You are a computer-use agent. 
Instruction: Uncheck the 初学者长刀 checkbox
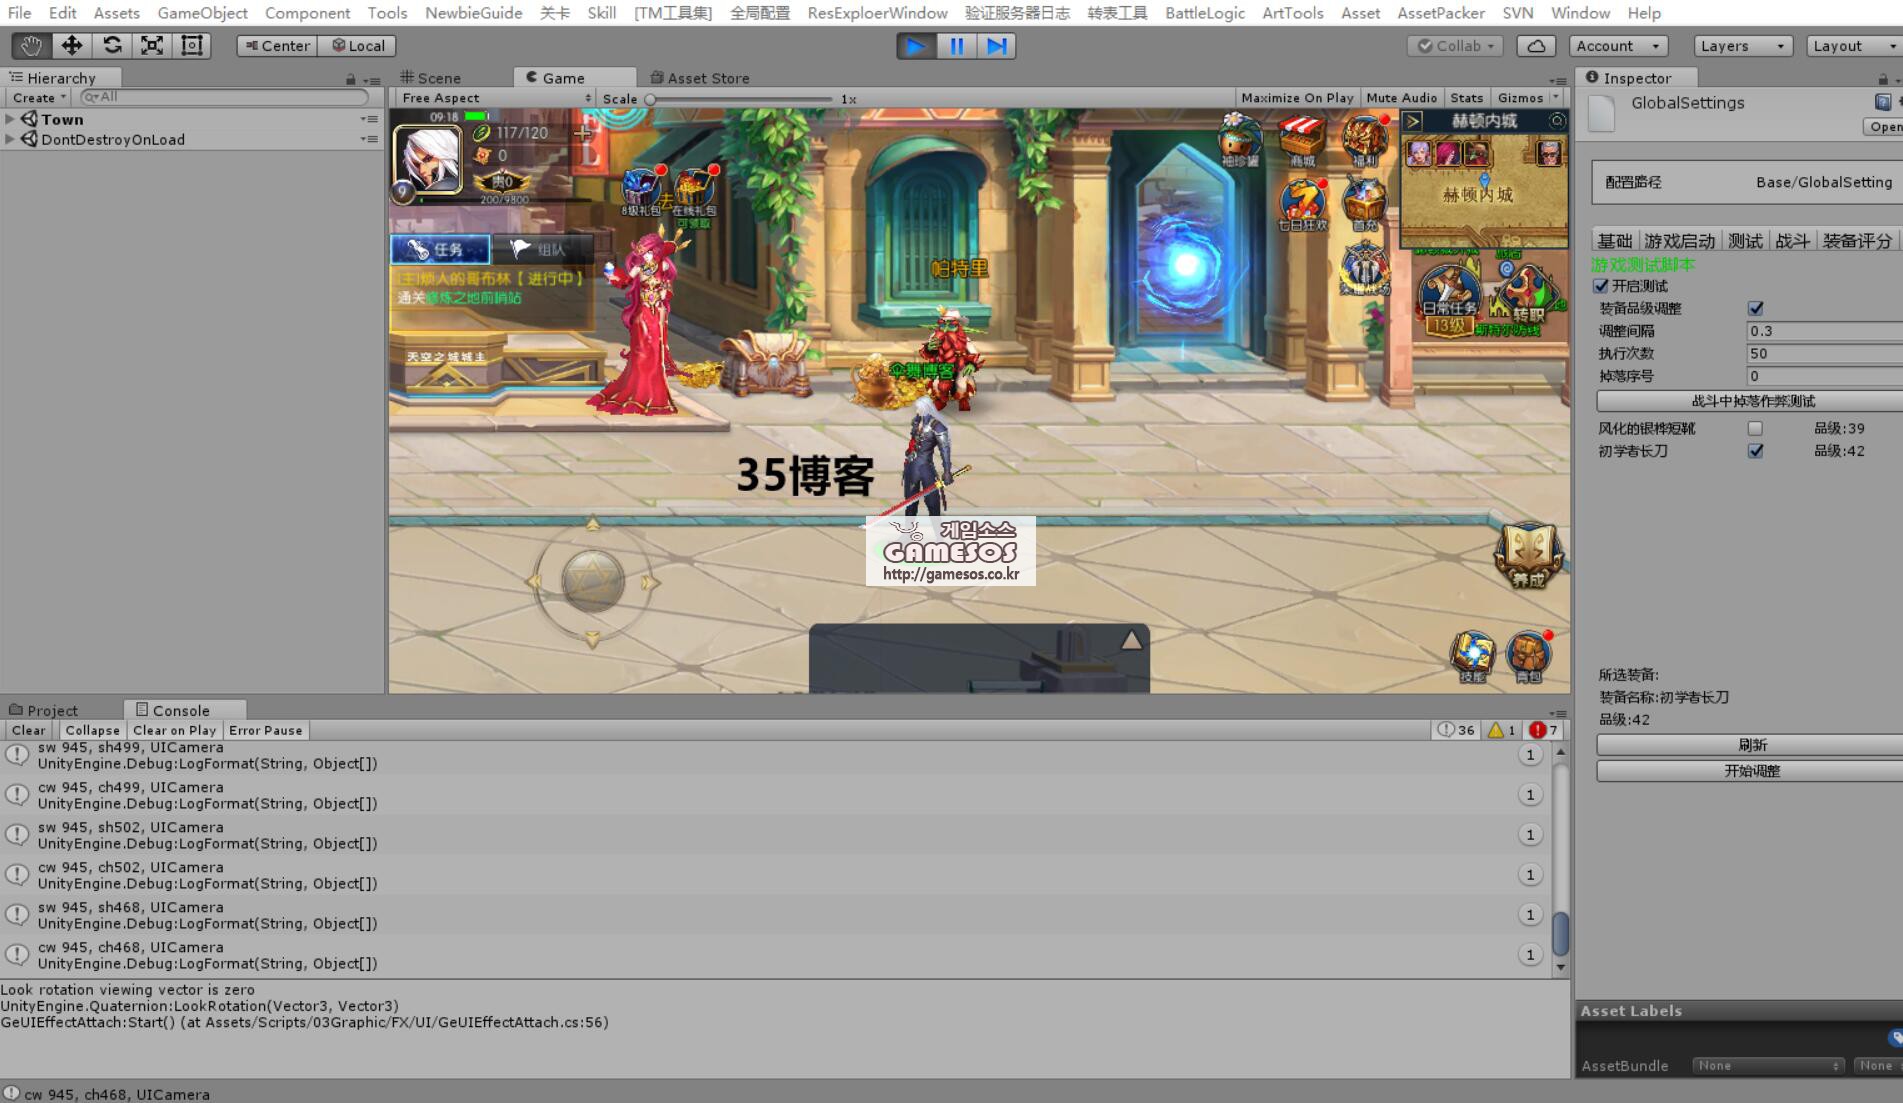pos(1755,451)
